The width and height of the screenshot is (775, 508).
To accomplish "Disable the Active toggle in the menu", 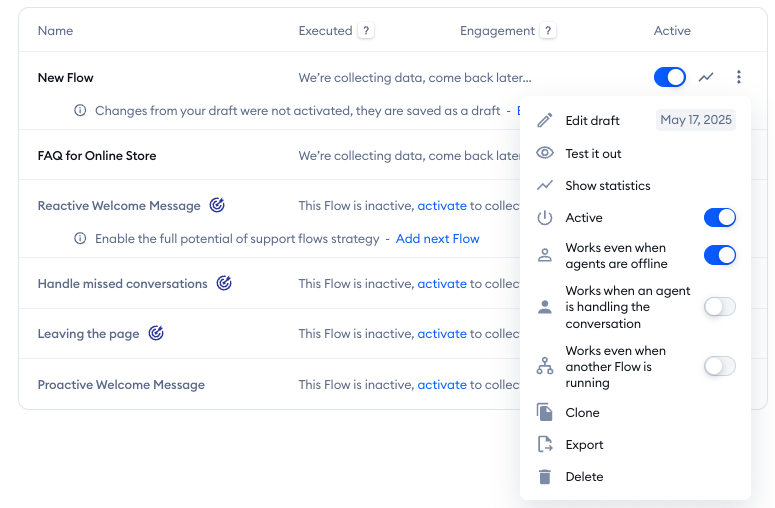I will 719,218.
